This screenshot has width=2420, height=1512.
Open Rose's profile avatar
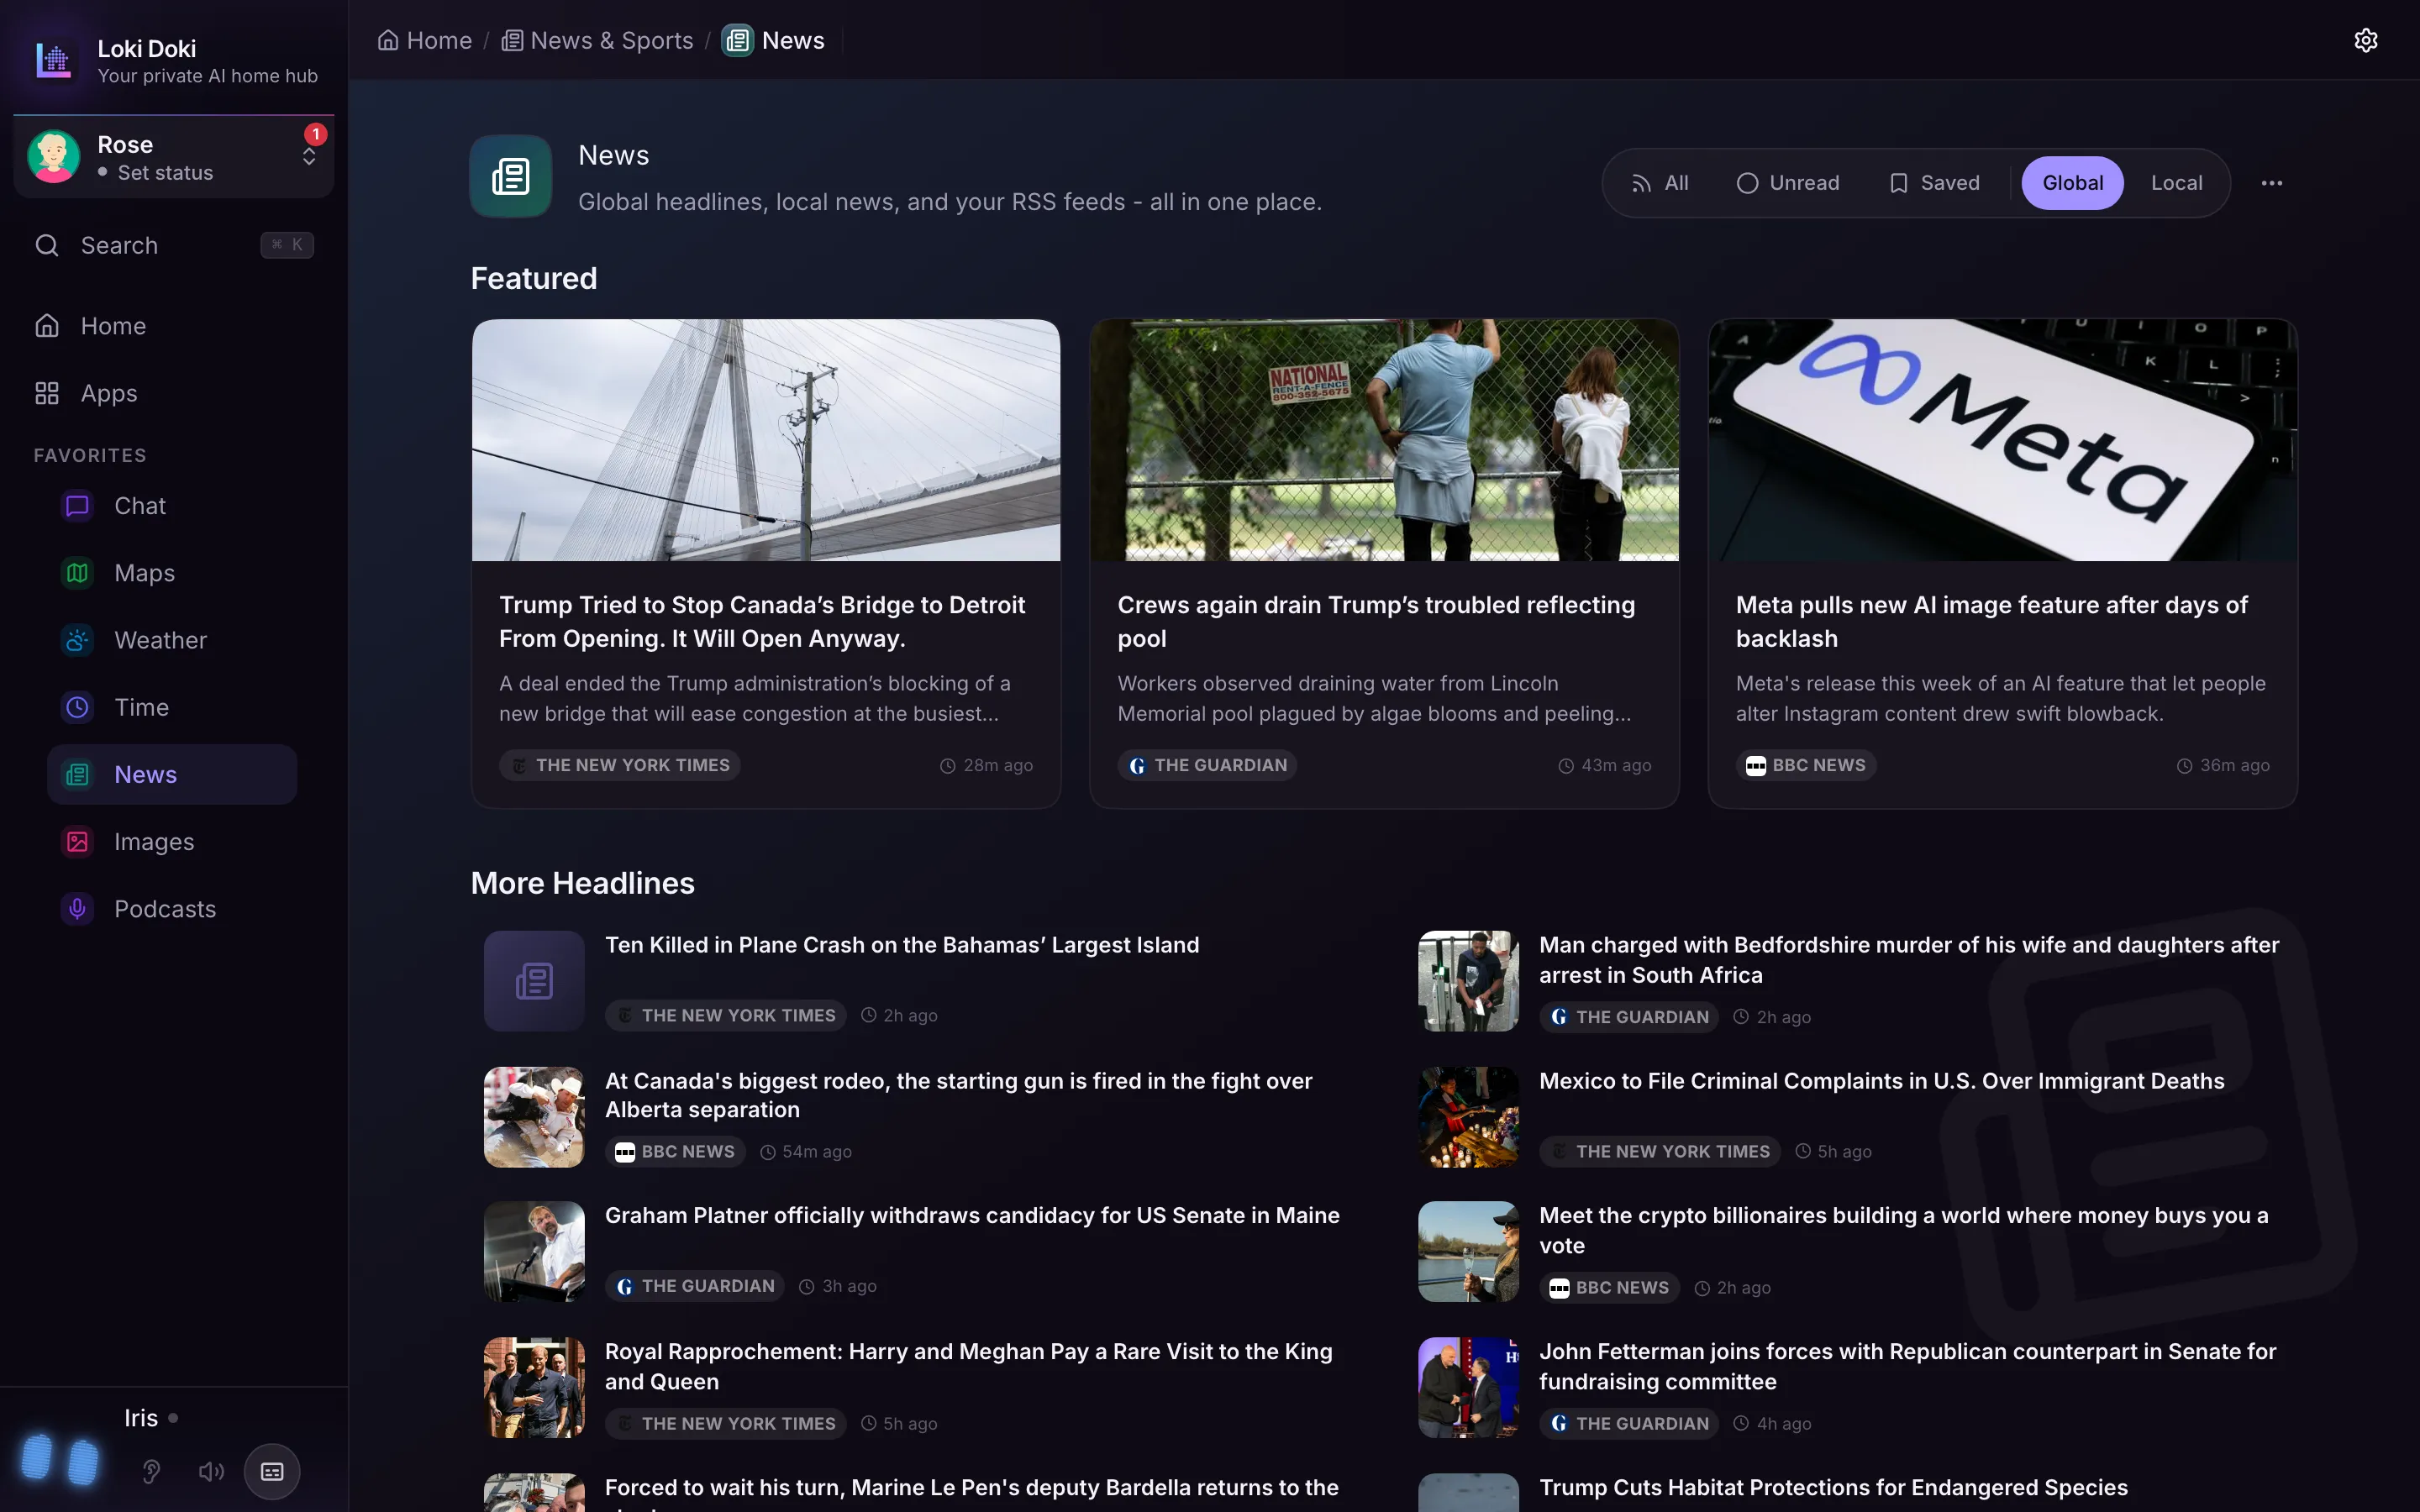click(x=53, y=157)
